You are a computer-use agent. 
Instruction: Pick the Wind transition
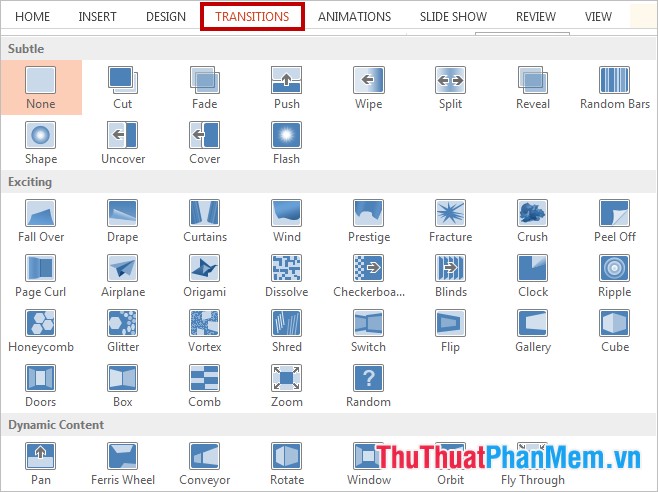point(287,221)
